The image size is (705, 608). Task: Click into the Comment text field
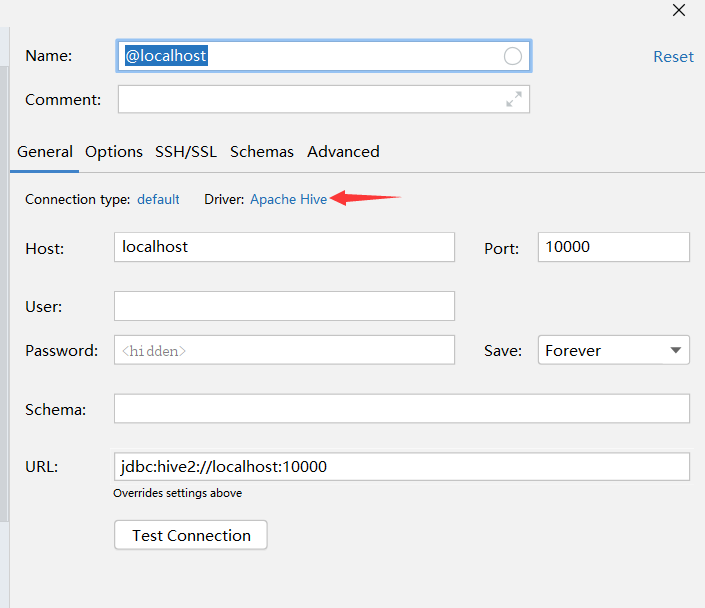coord(324,99)
